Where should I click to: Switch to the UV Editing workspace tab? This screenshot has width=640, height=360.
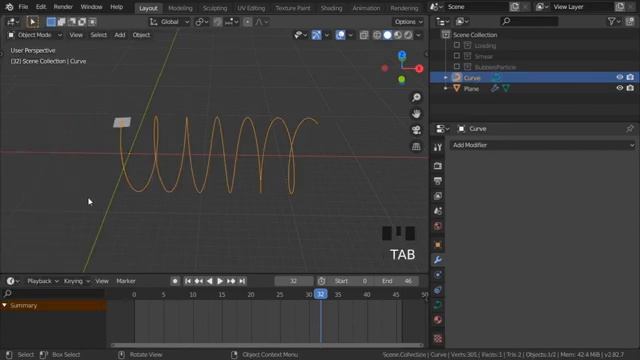251,8
